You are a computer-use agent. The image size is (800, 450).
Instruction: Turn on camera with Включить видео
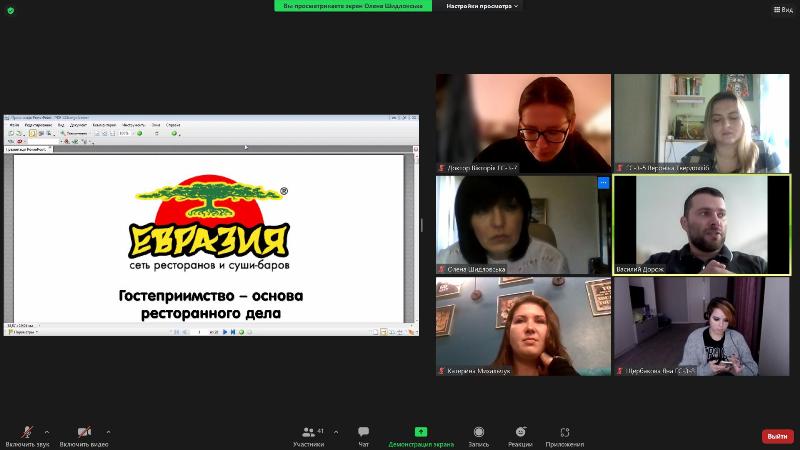click(84, 437)
